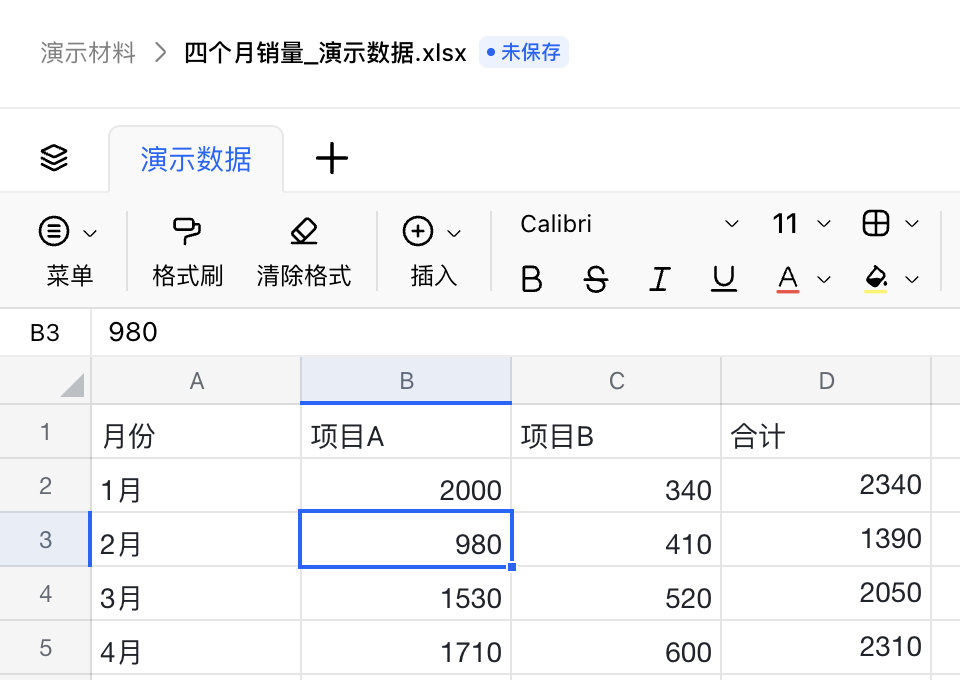Add a new sheet with plus icon
Image resolution: width=960 pixels, height=680 pixels.
(x=332, y=158)
